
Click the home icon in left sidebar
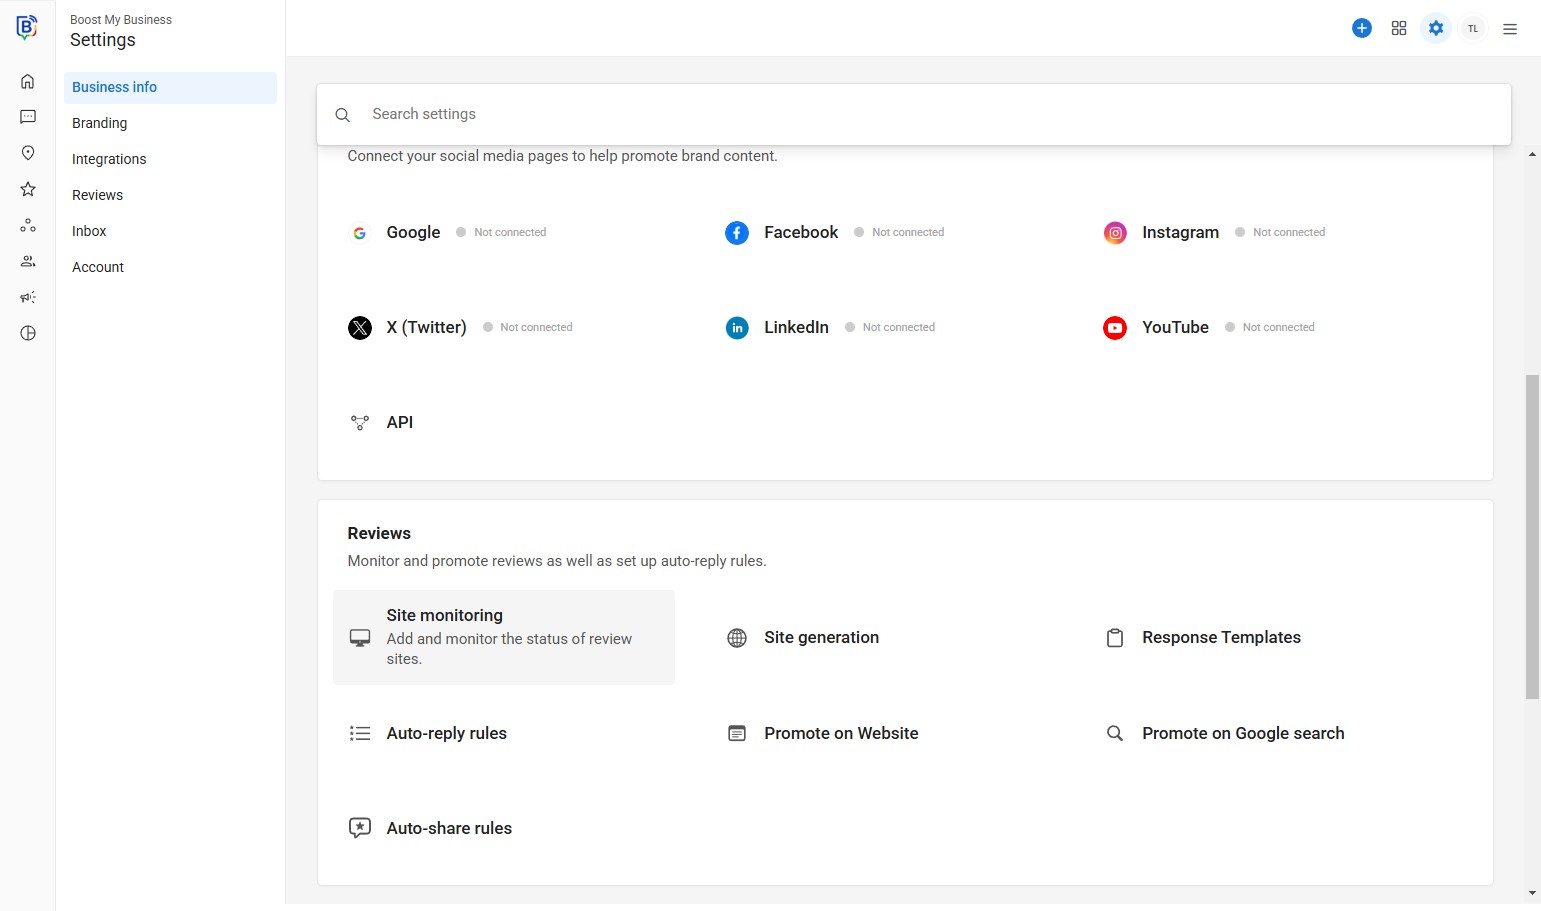(28, 81)
